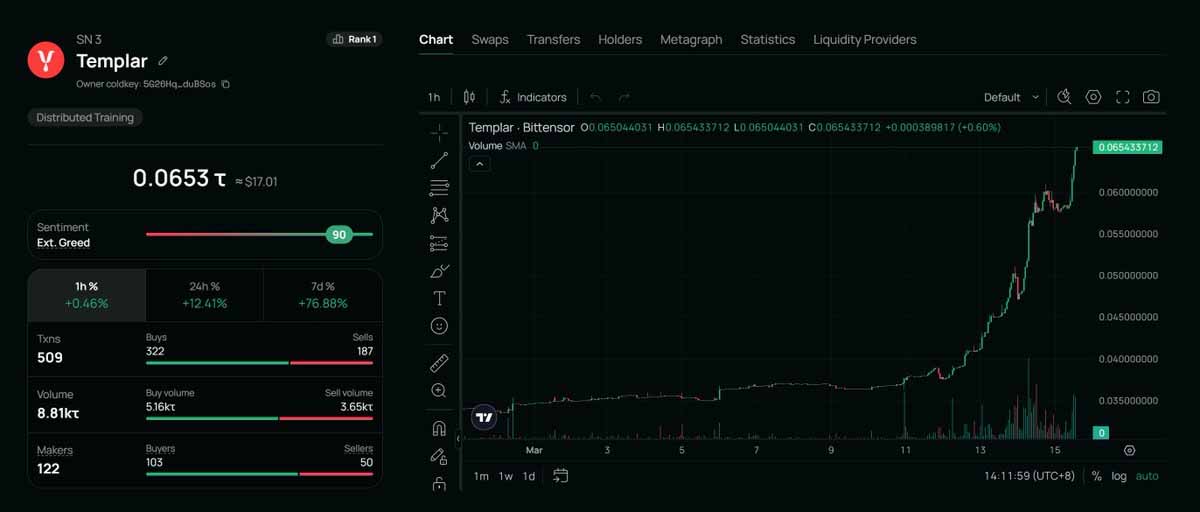The width and height of the screenshot is (1200, 512).
Task: Click the Templar subnet logo
Action: [x=45, y=60]
